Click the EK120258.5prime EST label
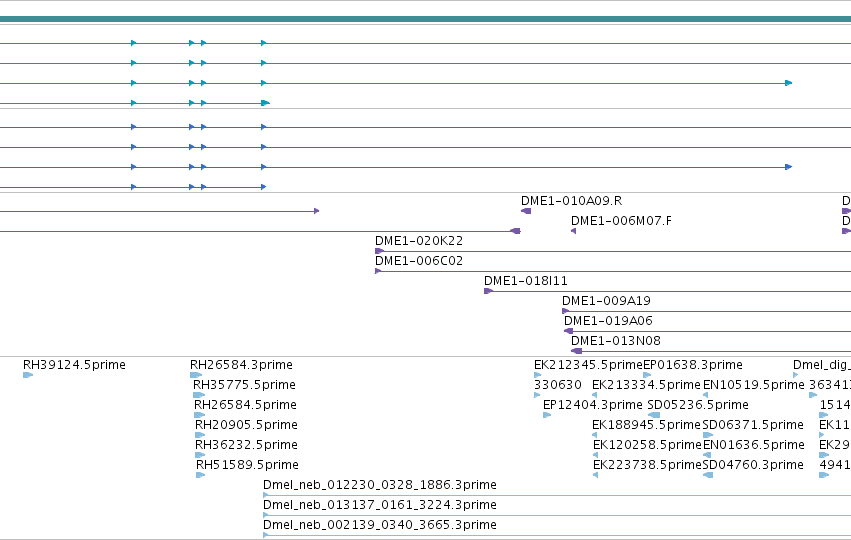 coord(647,446)
